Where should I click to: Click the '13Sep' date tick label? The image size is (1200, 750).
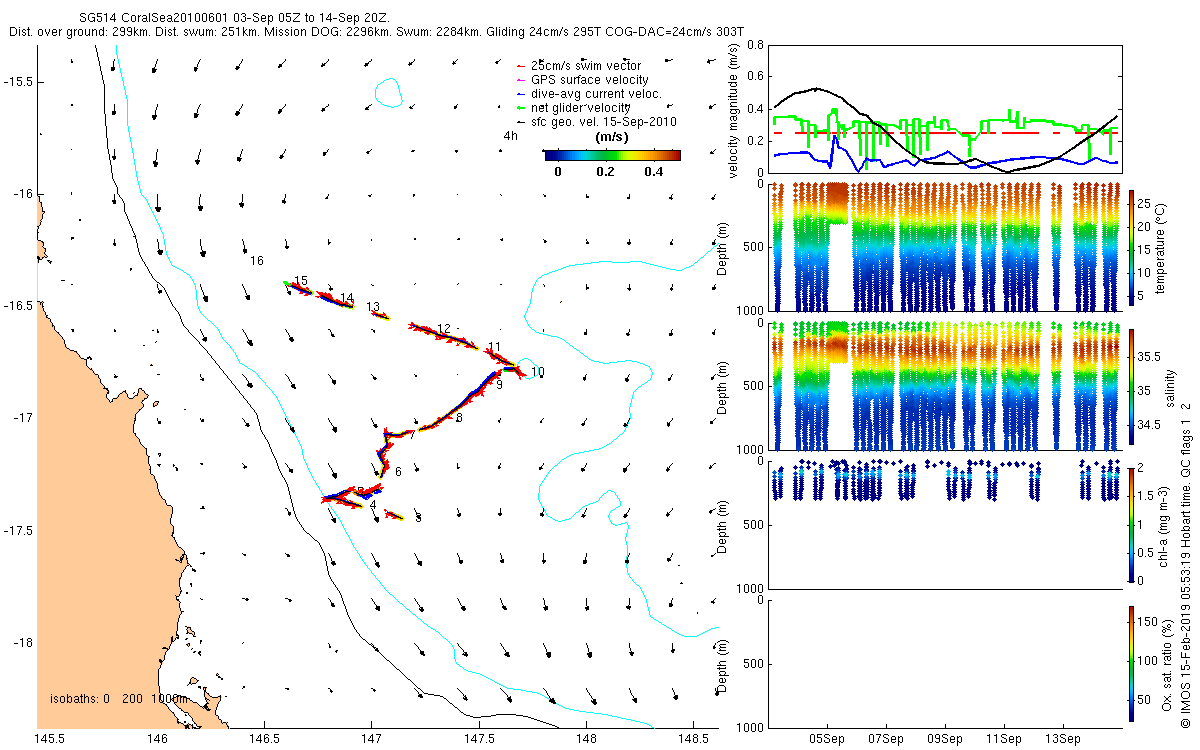(x=1062, y=739)
